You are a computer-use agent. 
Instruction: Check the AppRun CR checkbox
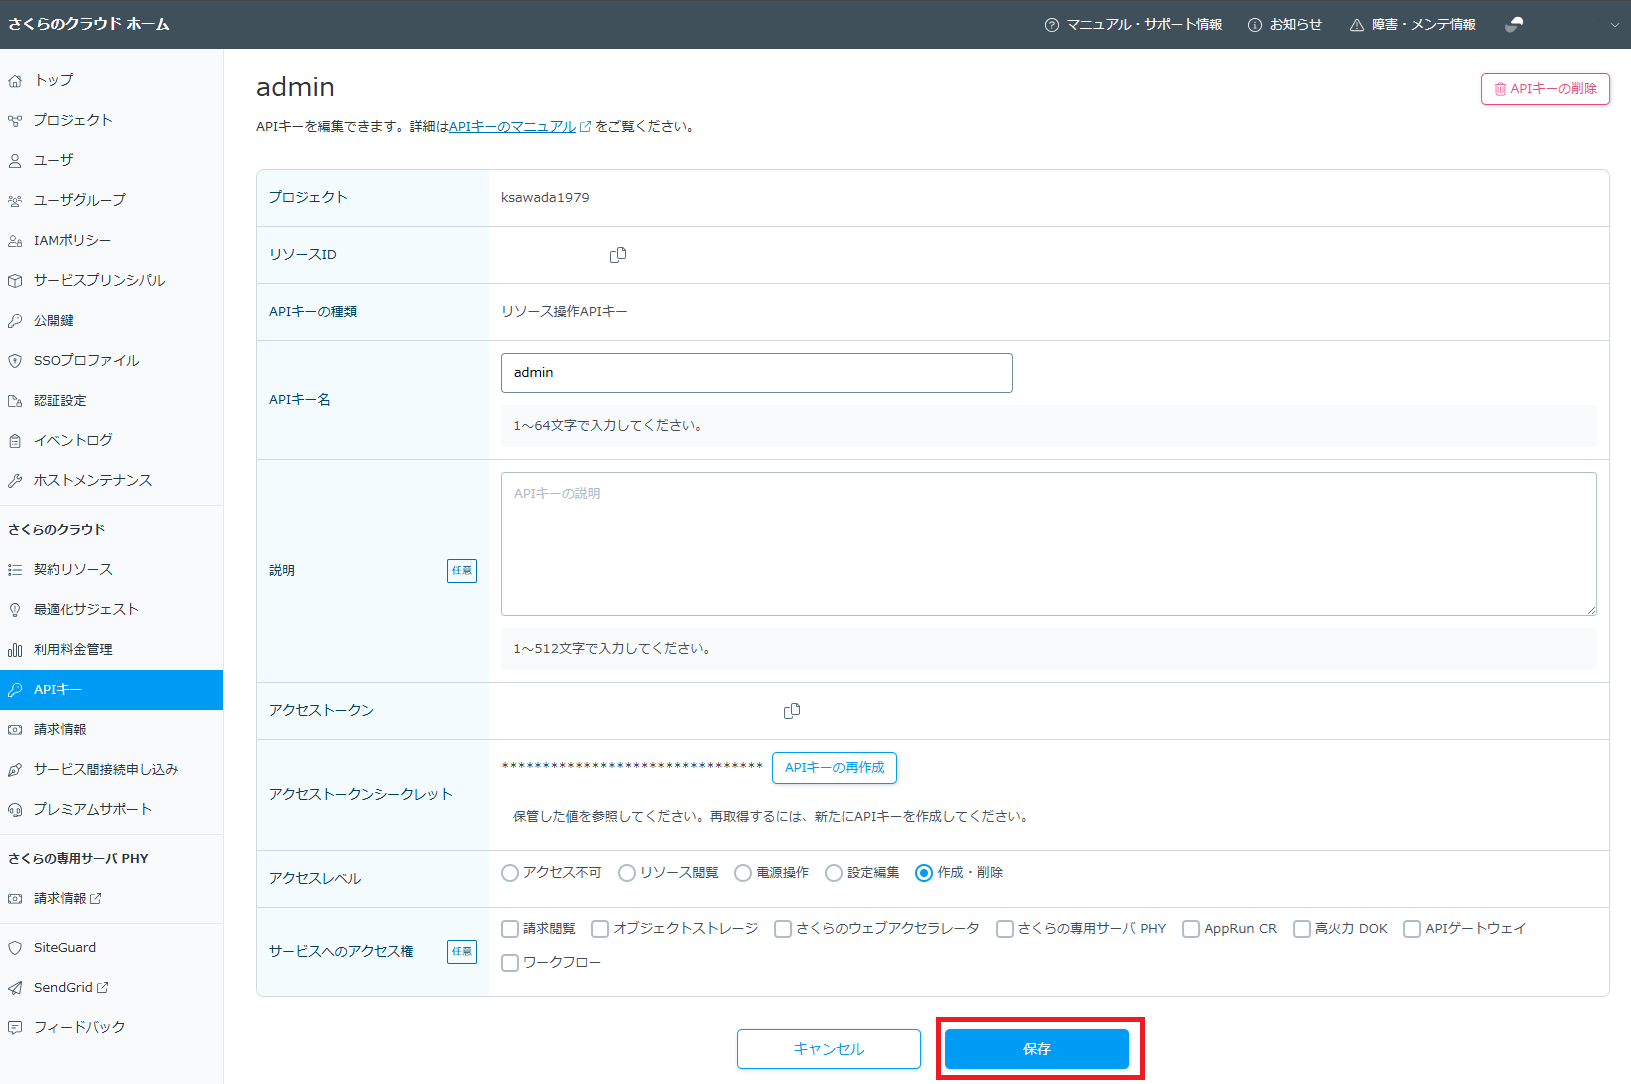pos(1191,929)
